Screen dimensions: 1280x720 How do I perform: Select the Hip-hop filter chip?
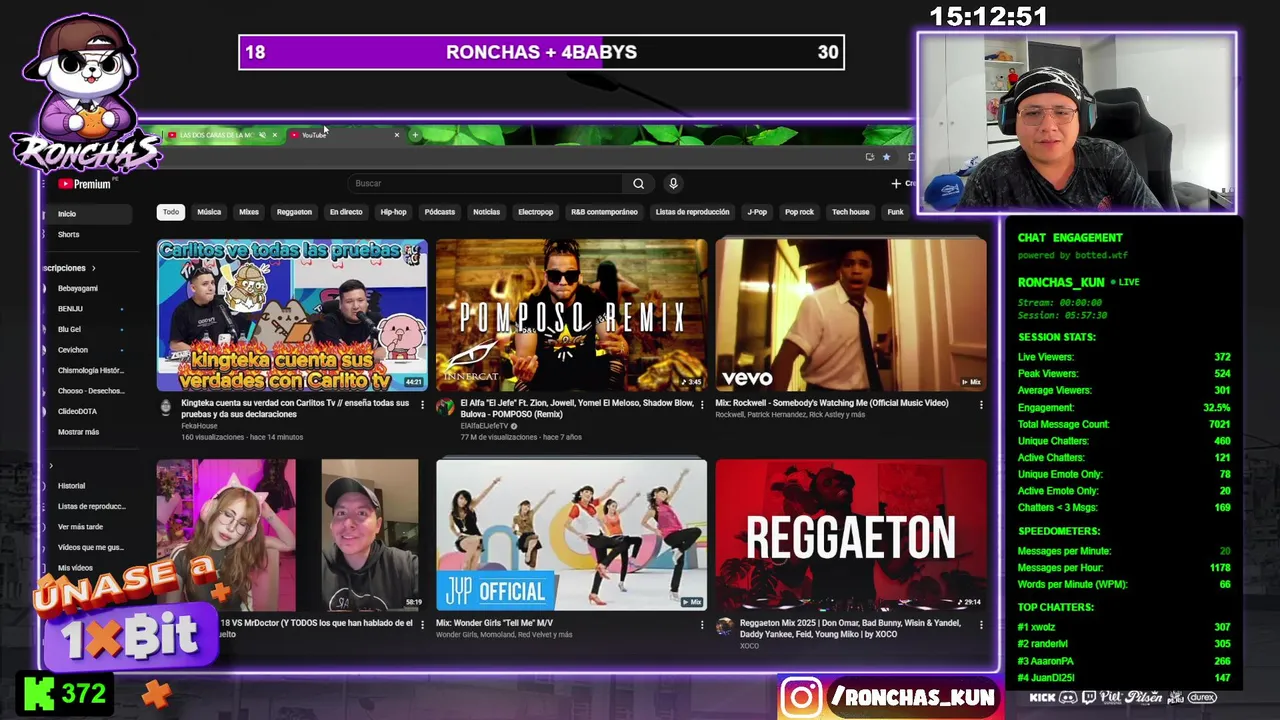tap(393, 212)
